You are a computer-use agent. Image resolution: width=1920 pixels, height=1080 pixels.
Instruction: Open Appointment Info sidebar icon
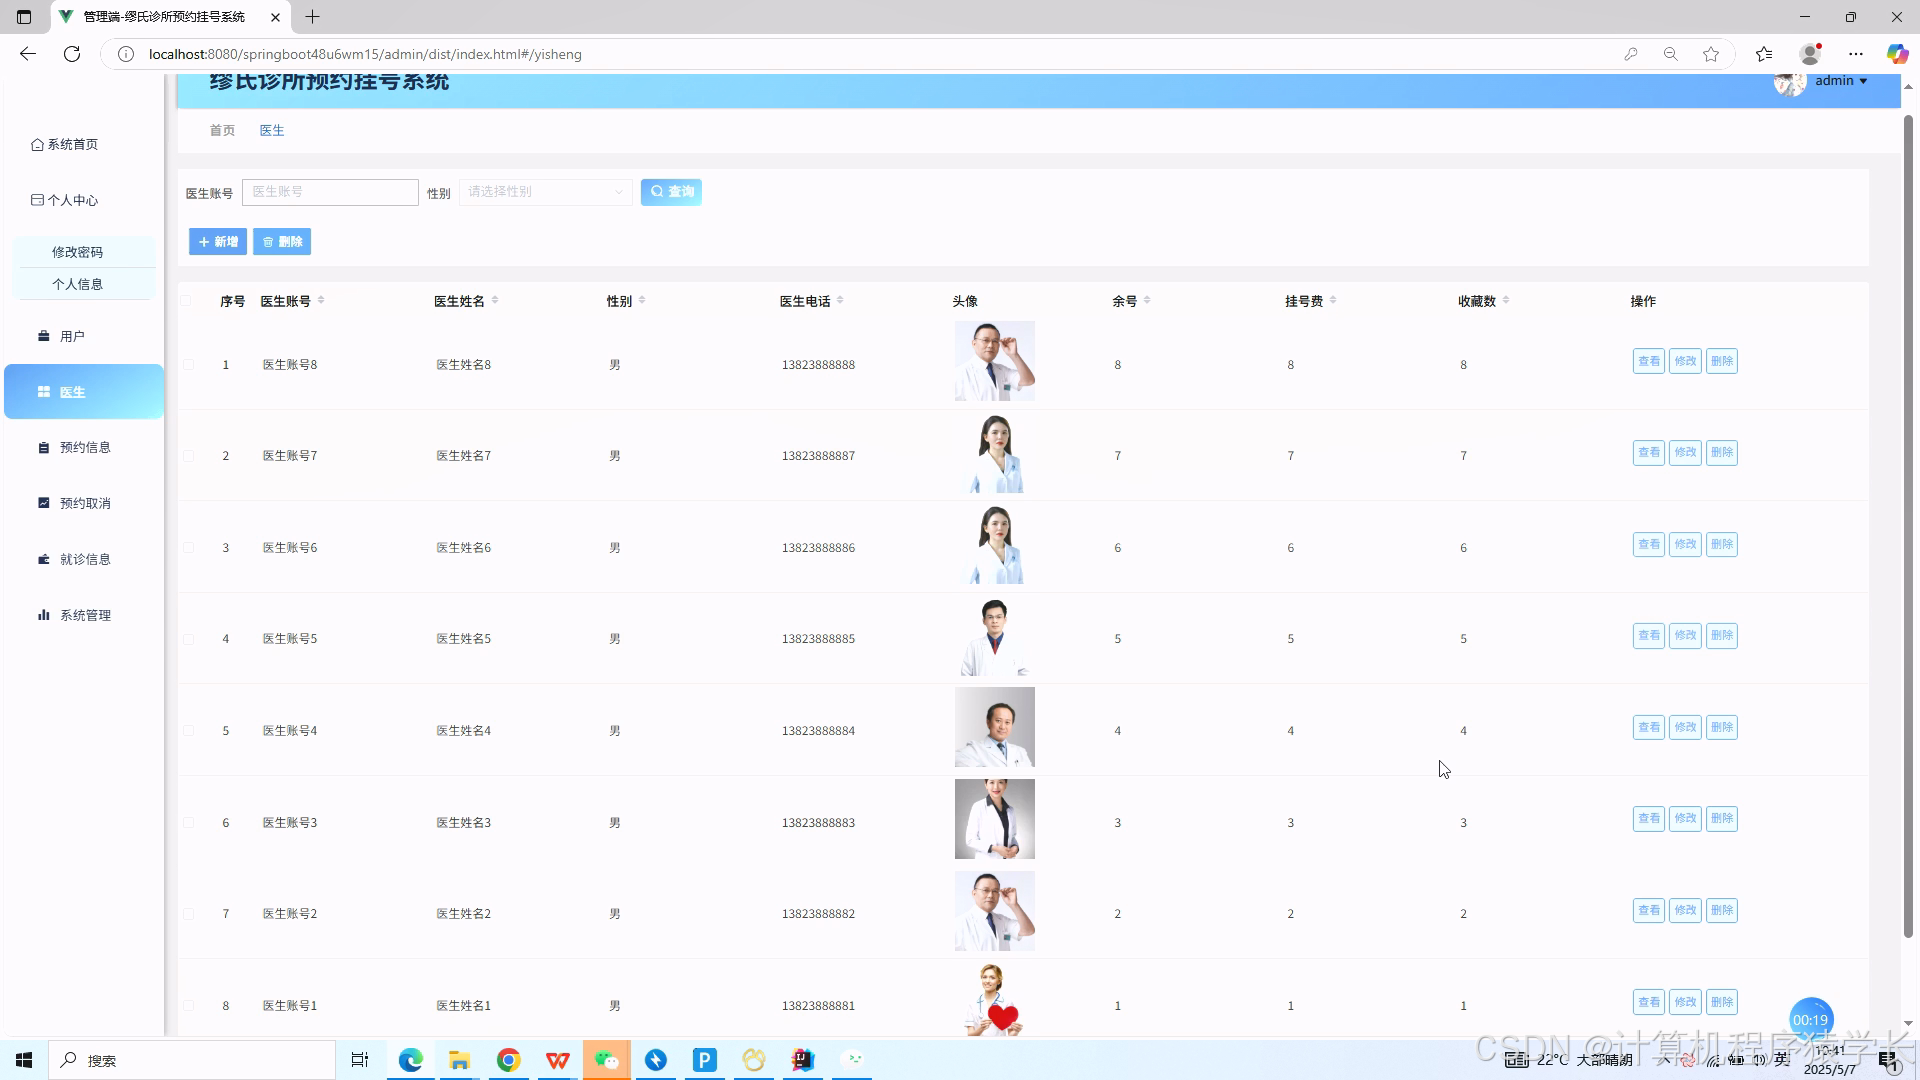[43, 448]
